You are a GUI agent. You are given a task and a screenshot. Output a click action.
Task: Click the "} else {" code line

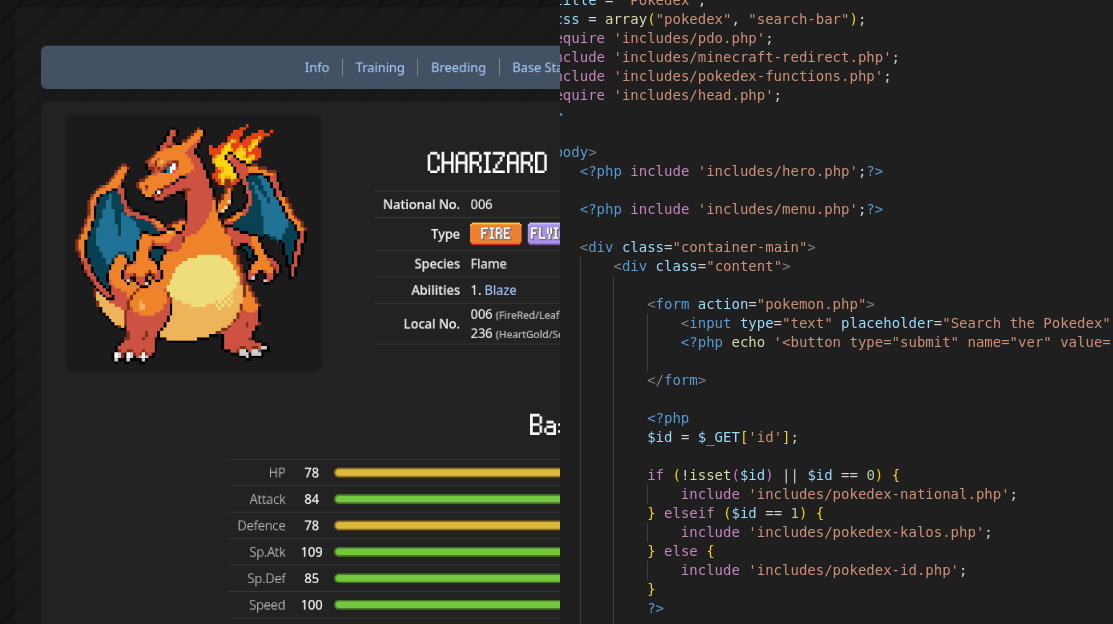tap(680, 551)
